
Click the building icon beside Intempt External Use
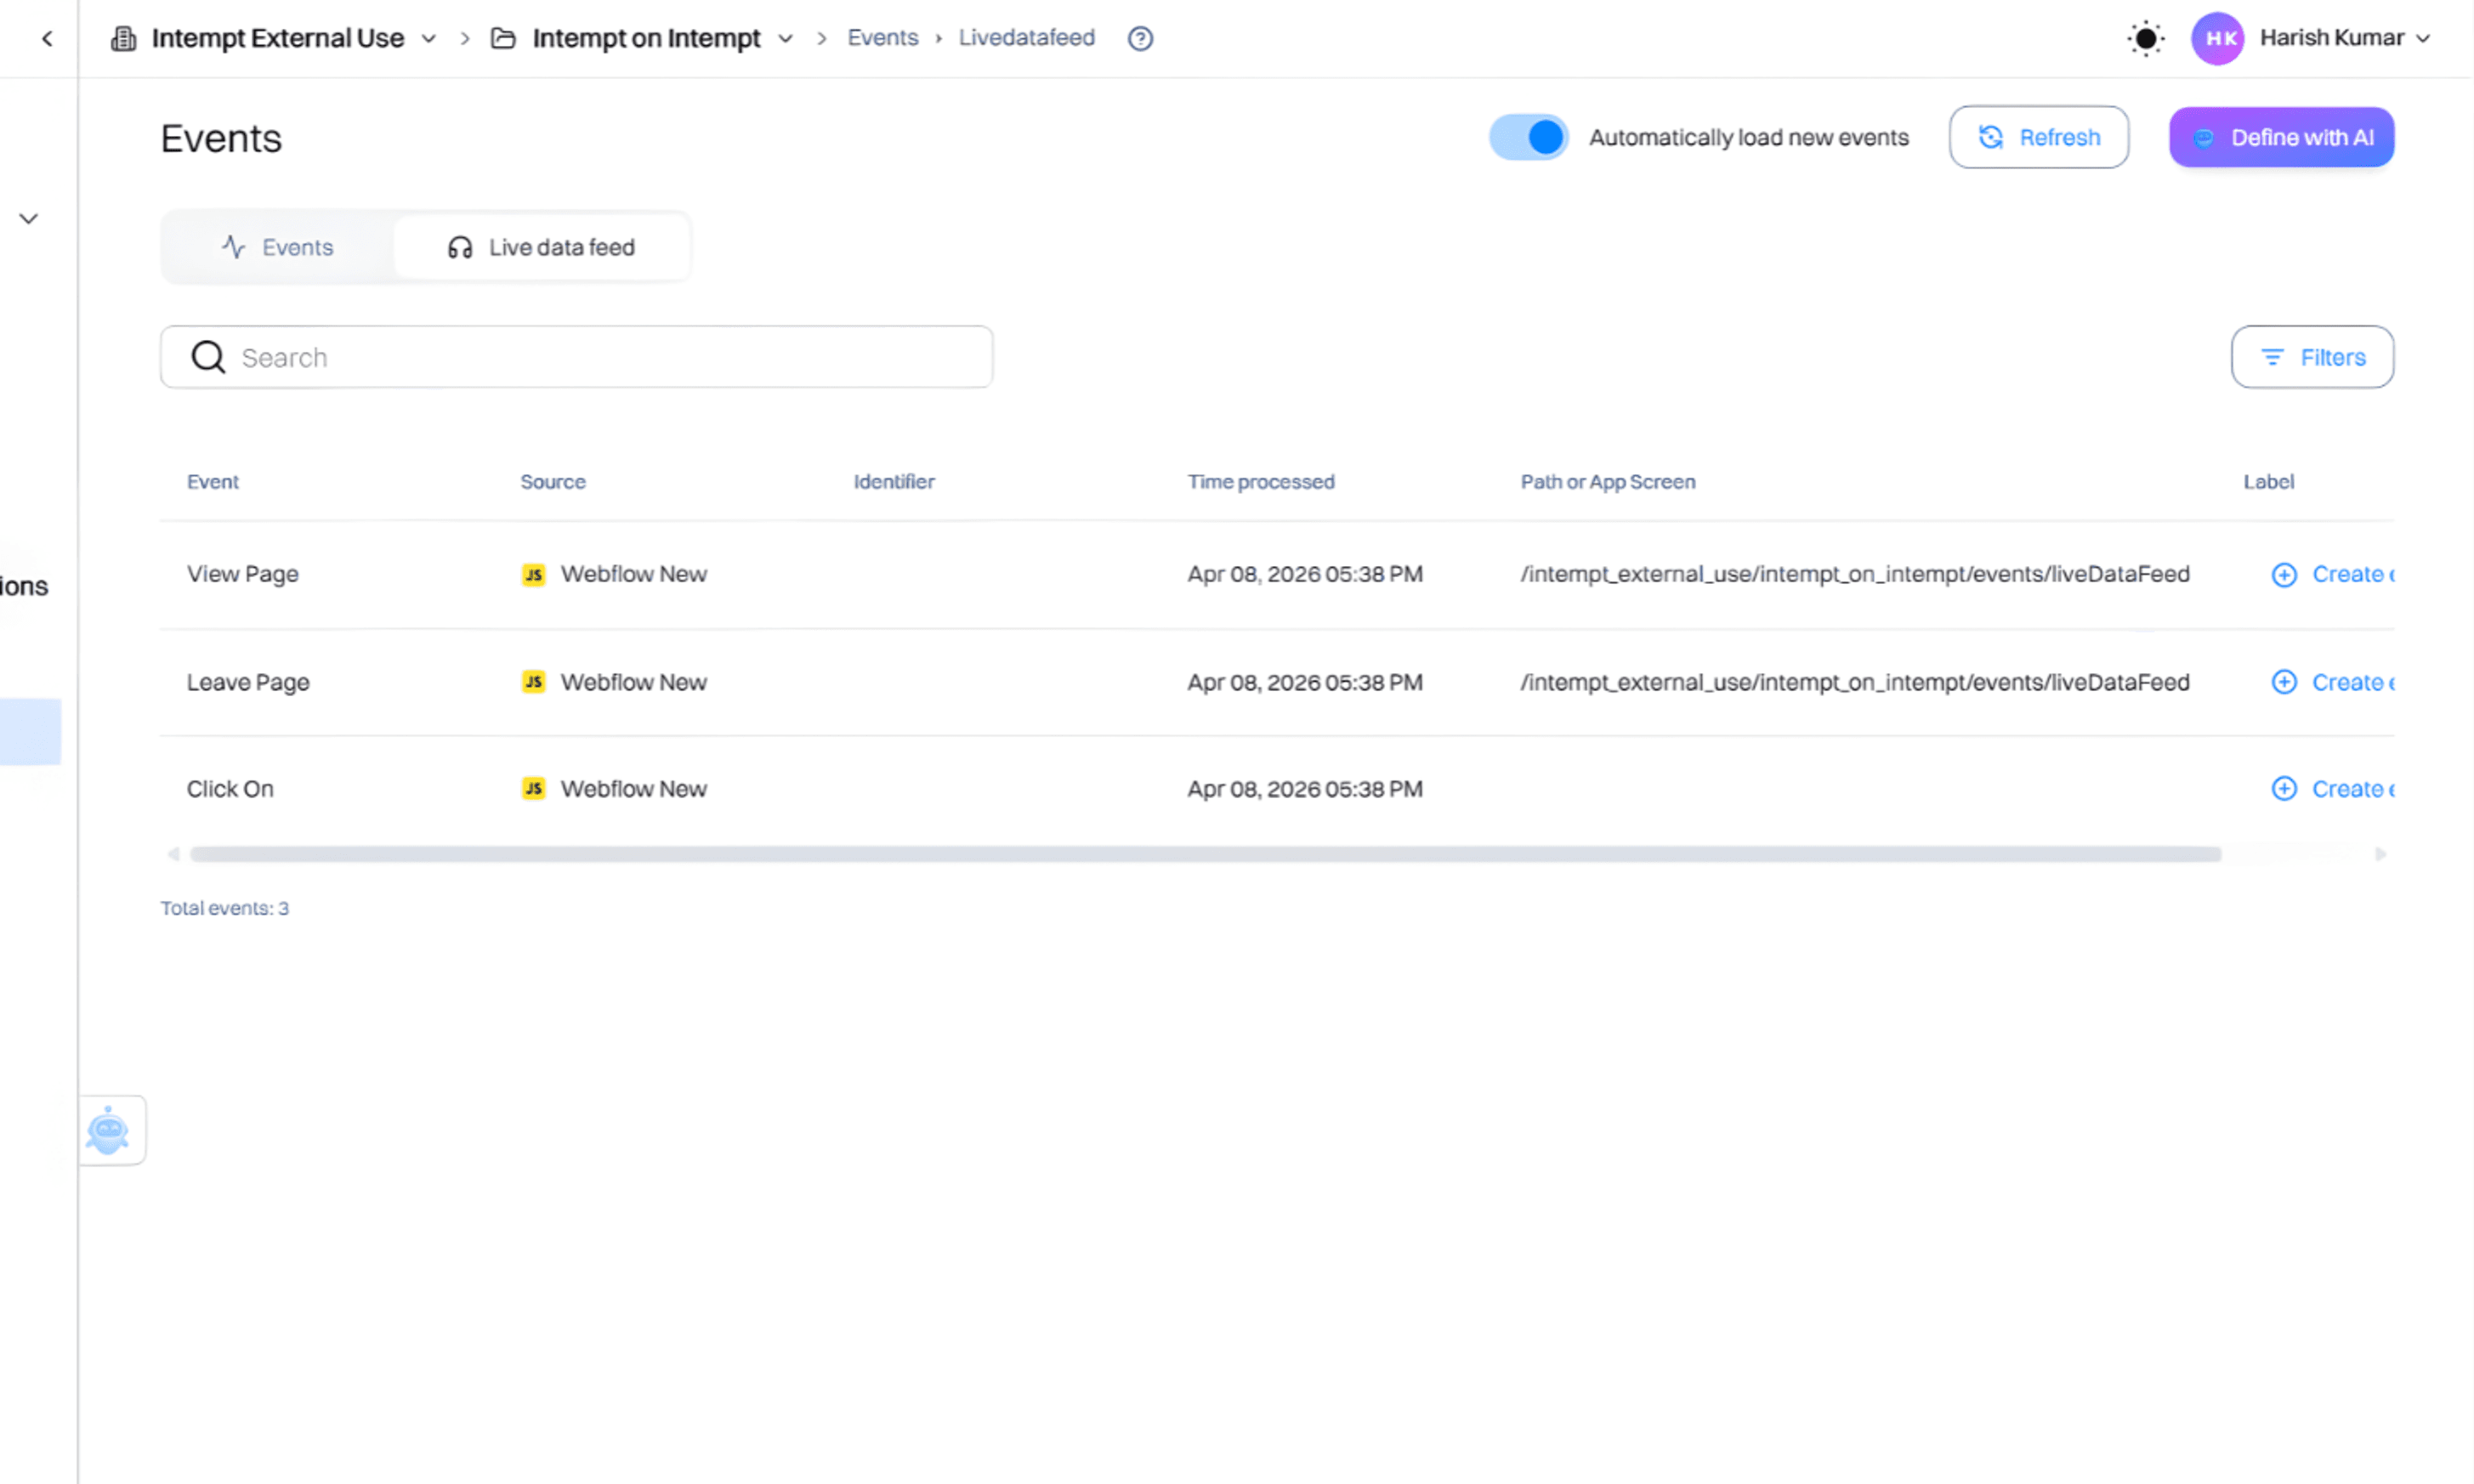[x=122, y=37]
